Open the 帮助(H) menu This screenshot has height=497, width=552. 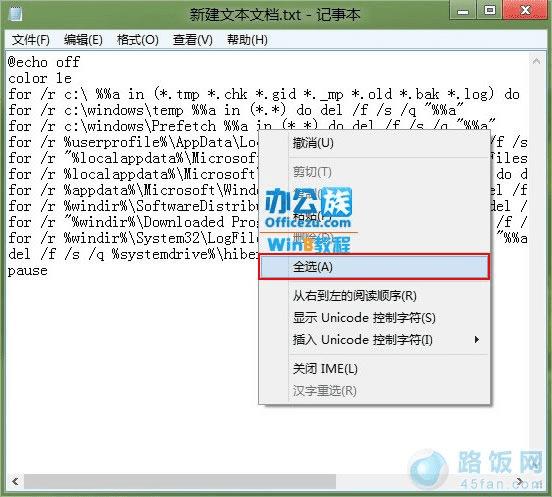point(247,40)
